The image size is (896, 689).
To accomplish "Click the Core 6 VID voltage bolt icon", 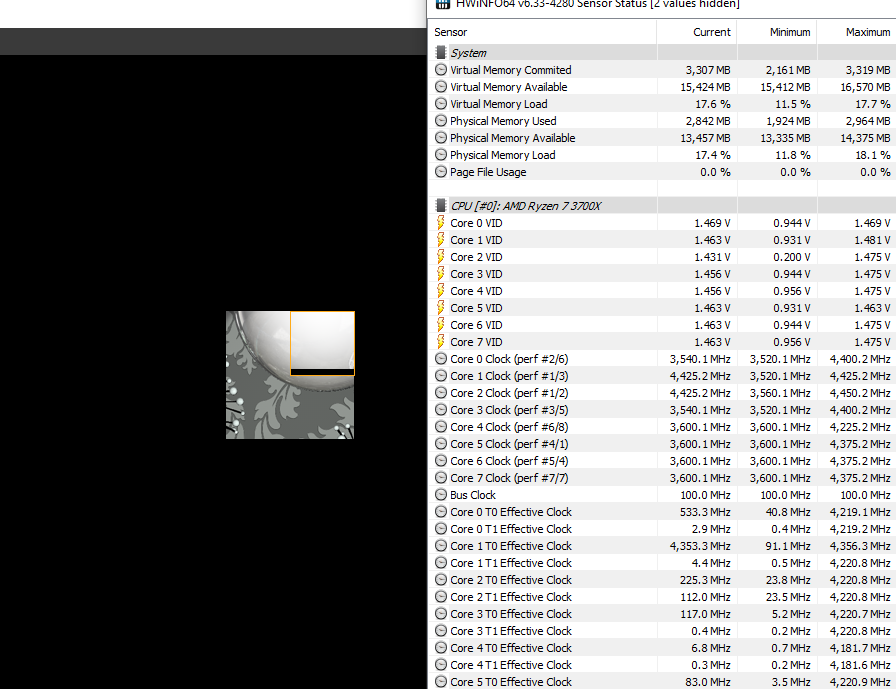I will pos(441,325).
